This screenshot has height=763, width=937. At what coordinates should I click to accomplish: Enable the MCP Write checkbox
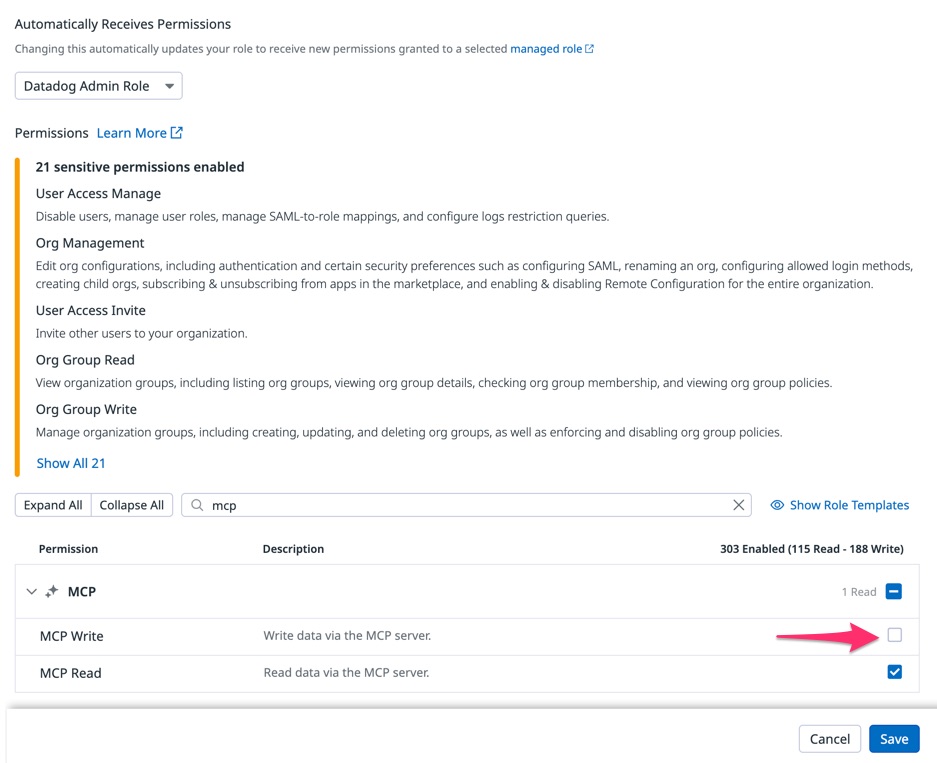click(895, 635)
